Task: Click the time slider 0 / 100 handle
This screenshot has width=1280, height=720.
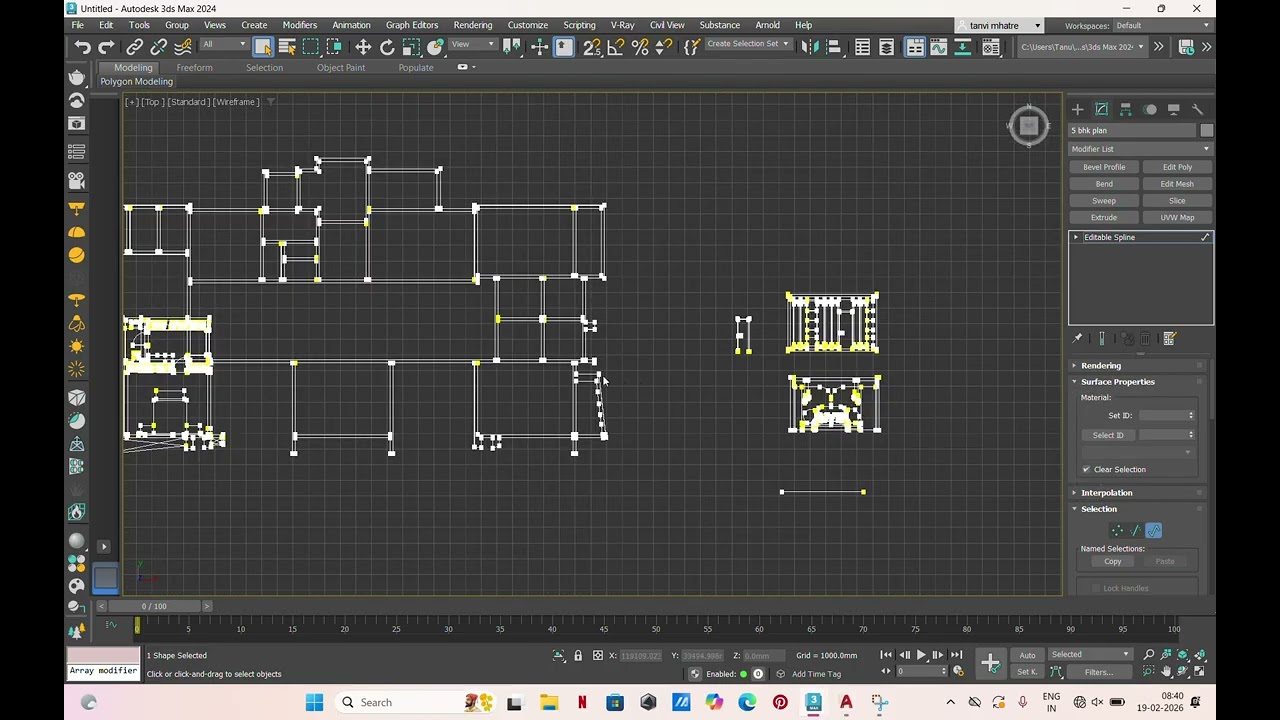Action: click(x=154, y=606)
